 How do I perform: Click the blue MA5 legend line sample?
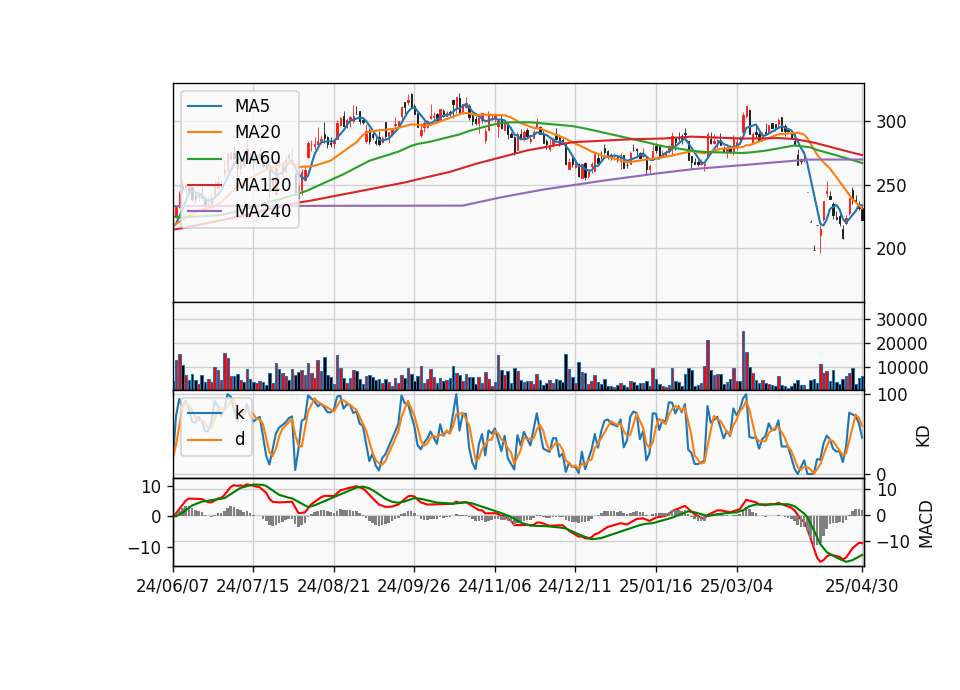pyautogui.click(x=204, y=106)
